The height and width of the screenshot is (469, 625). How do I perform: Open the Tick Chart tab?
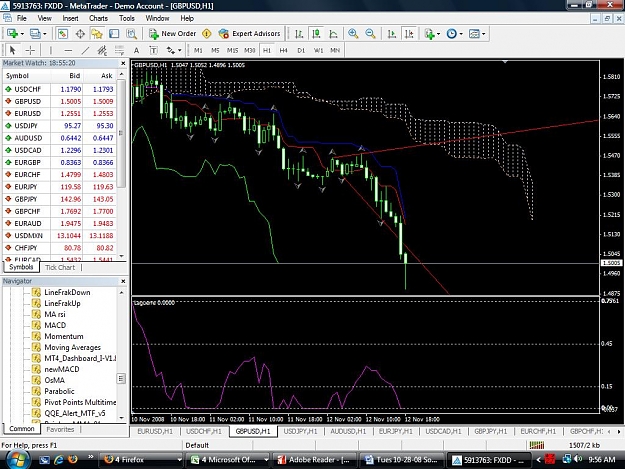60,267
